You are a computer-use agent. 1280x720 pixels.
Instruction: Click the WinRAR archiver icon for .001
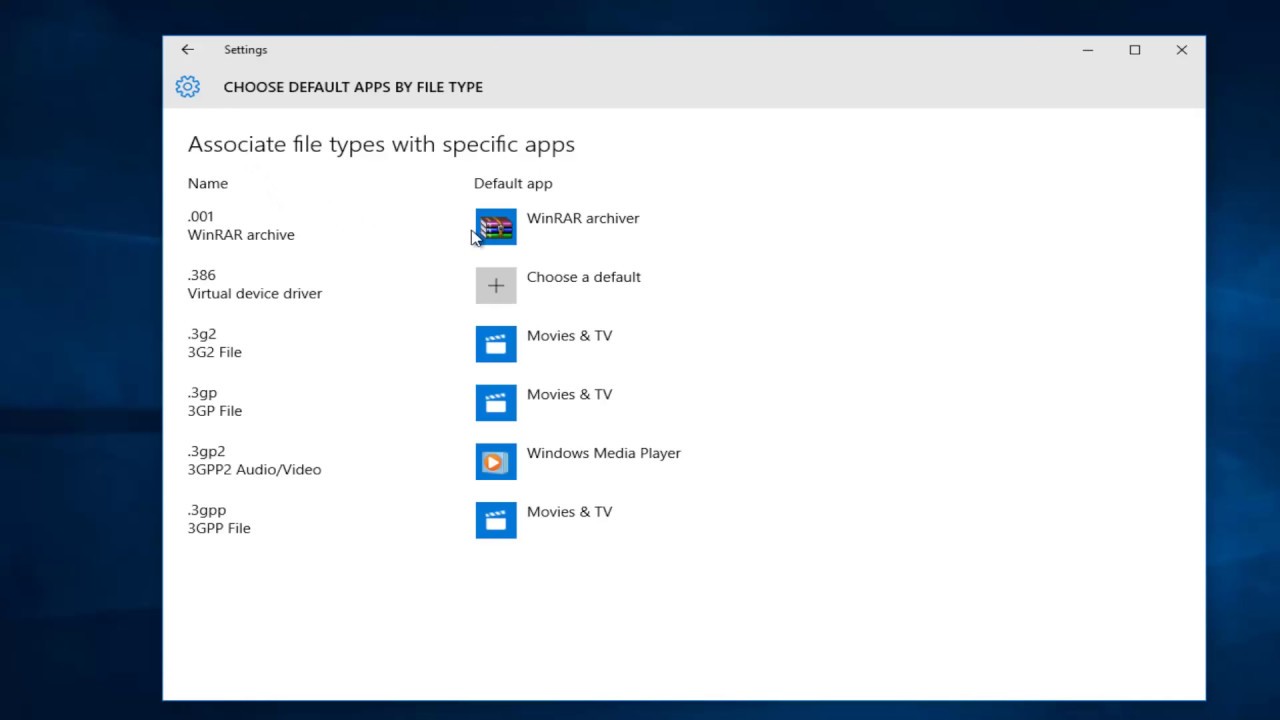point(496,227)
